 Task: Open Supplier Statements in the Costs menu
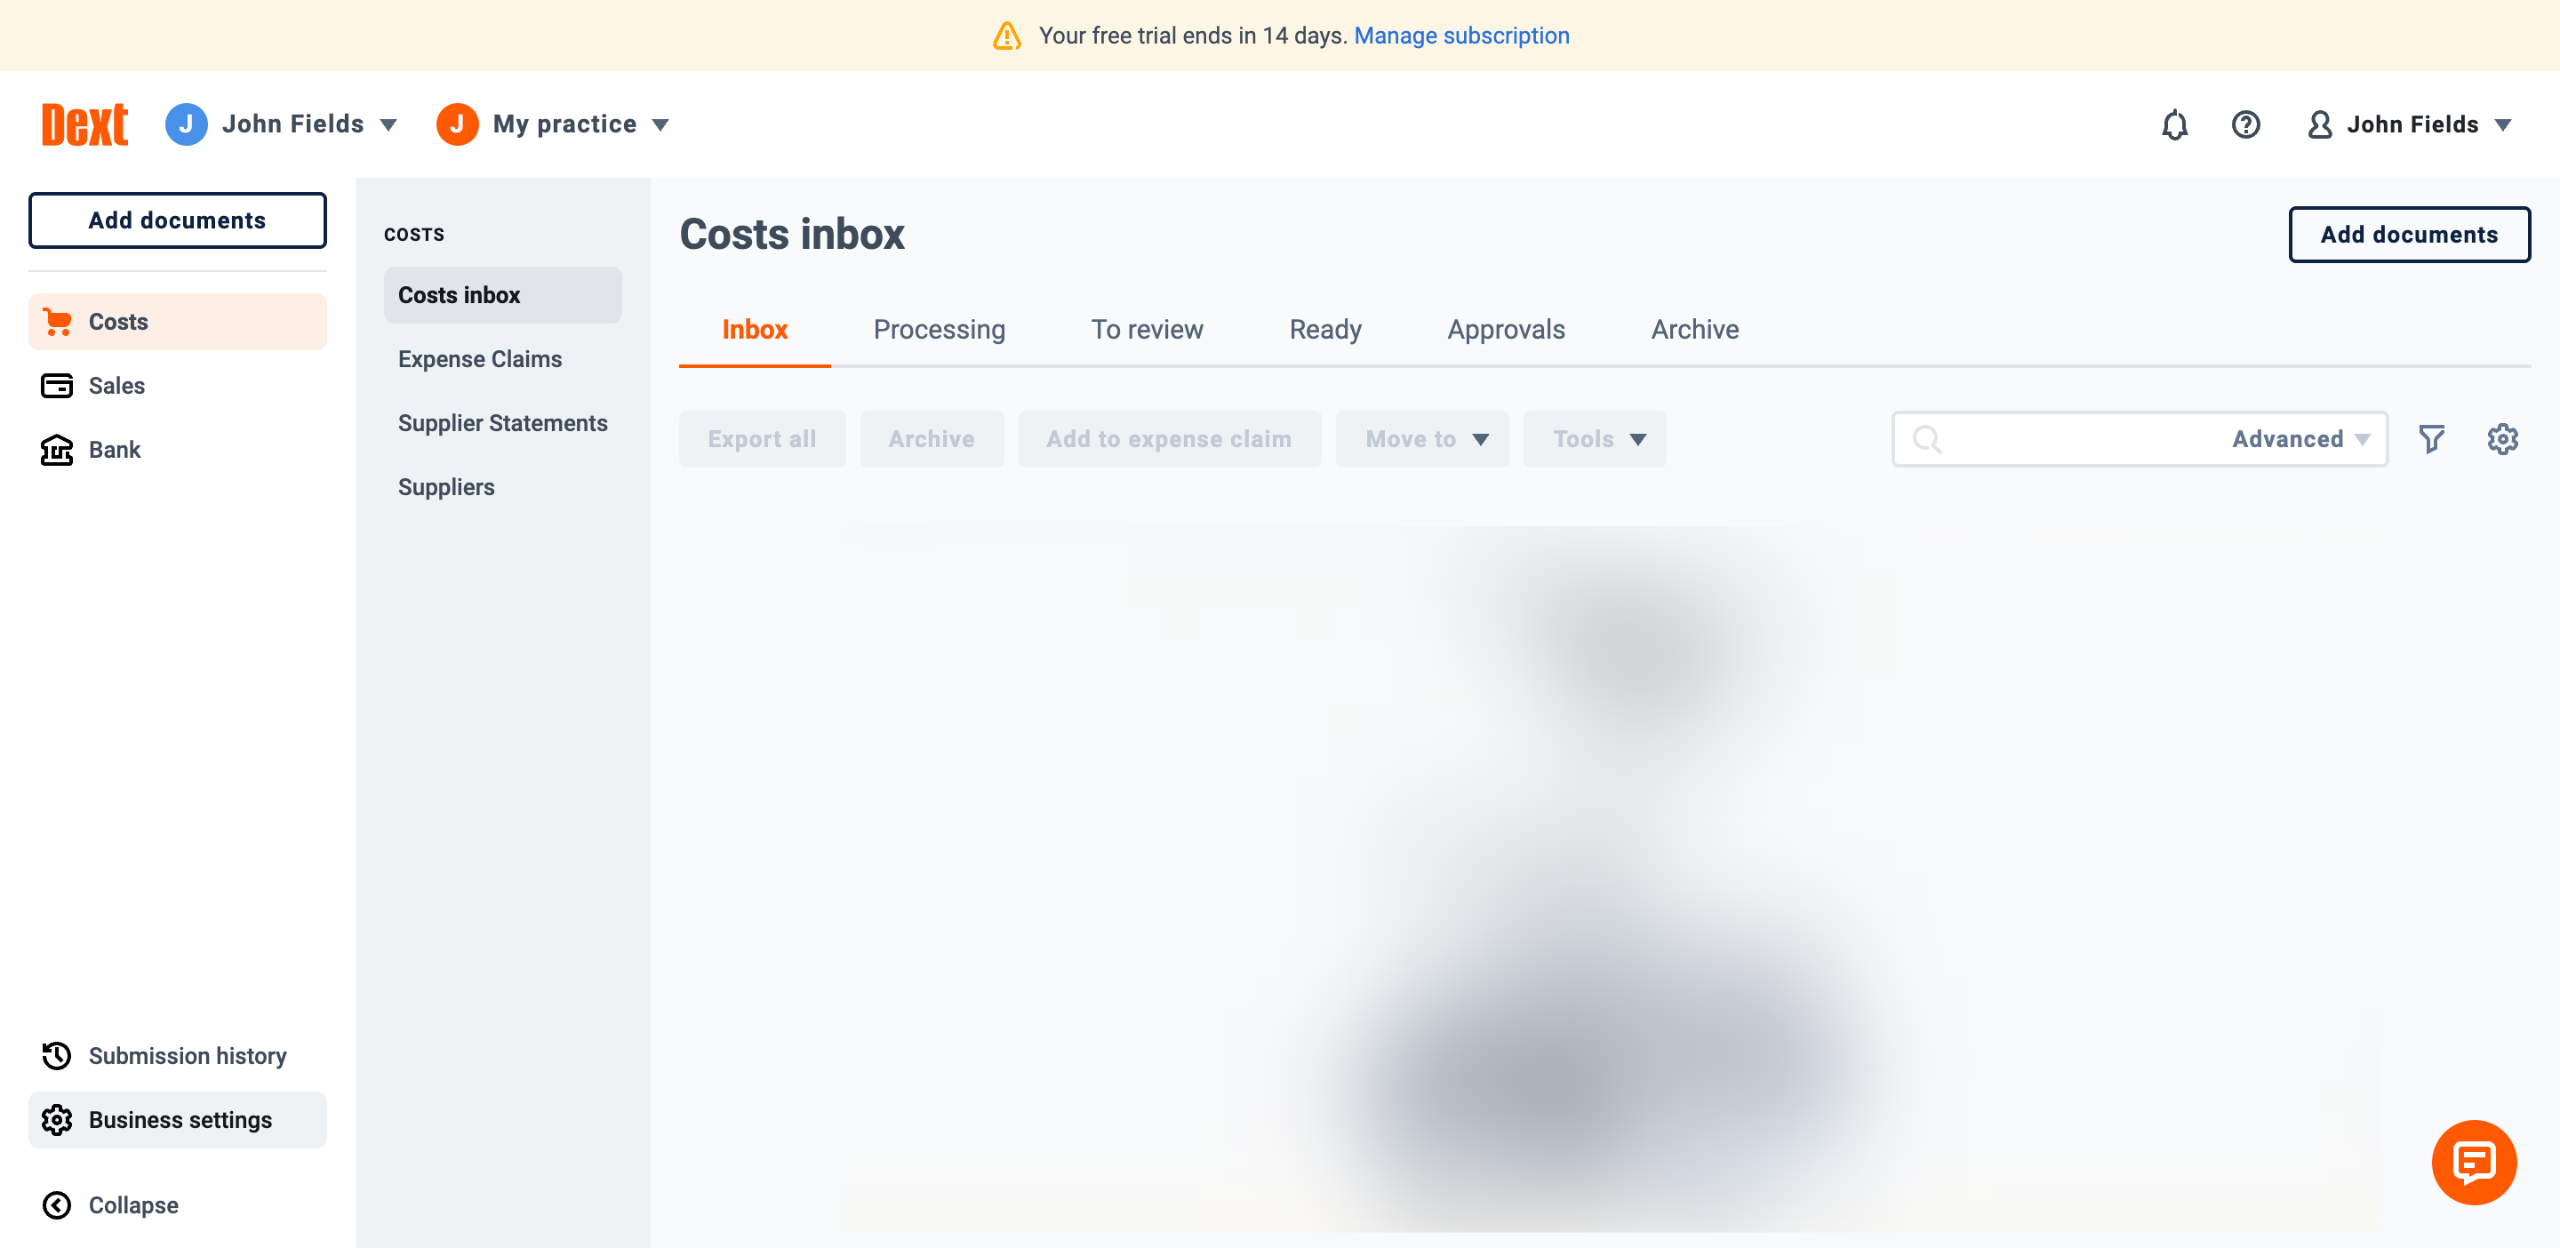pyautogui.click(x=502, y=423)
